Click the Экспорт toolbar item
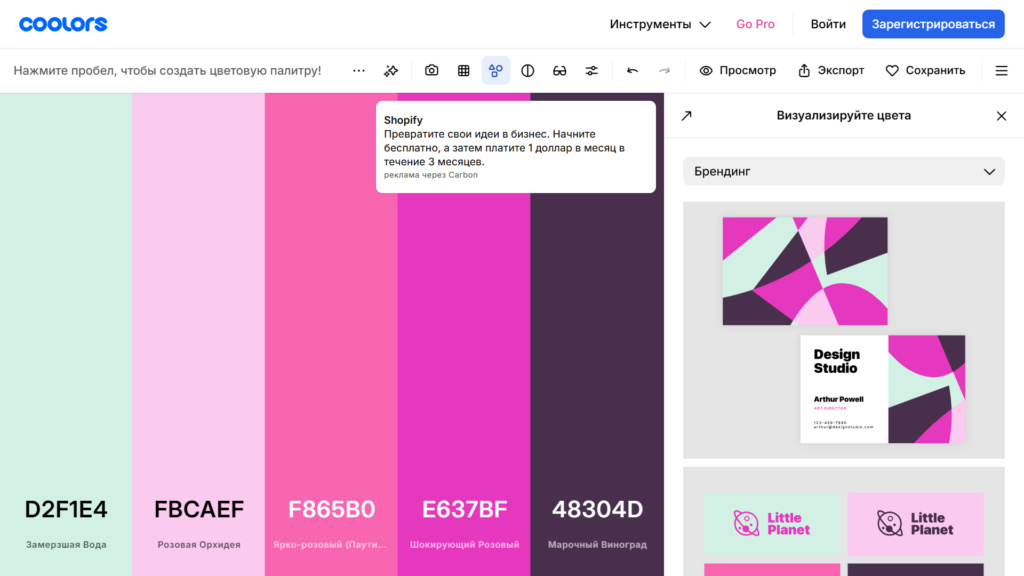Screen dimensions: 1024x576 tap(831, 71)
